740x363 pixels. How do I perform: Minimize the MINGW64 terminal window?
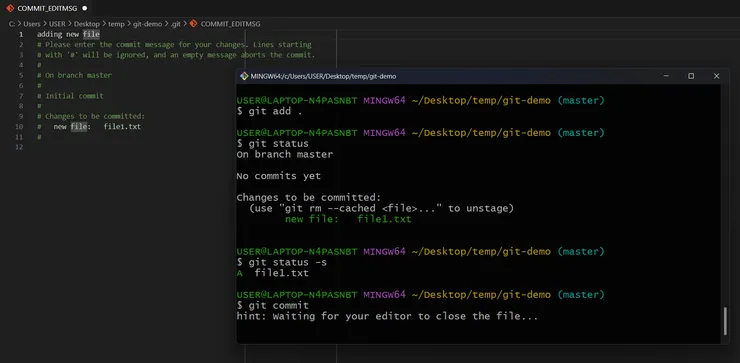click(666, 76)
